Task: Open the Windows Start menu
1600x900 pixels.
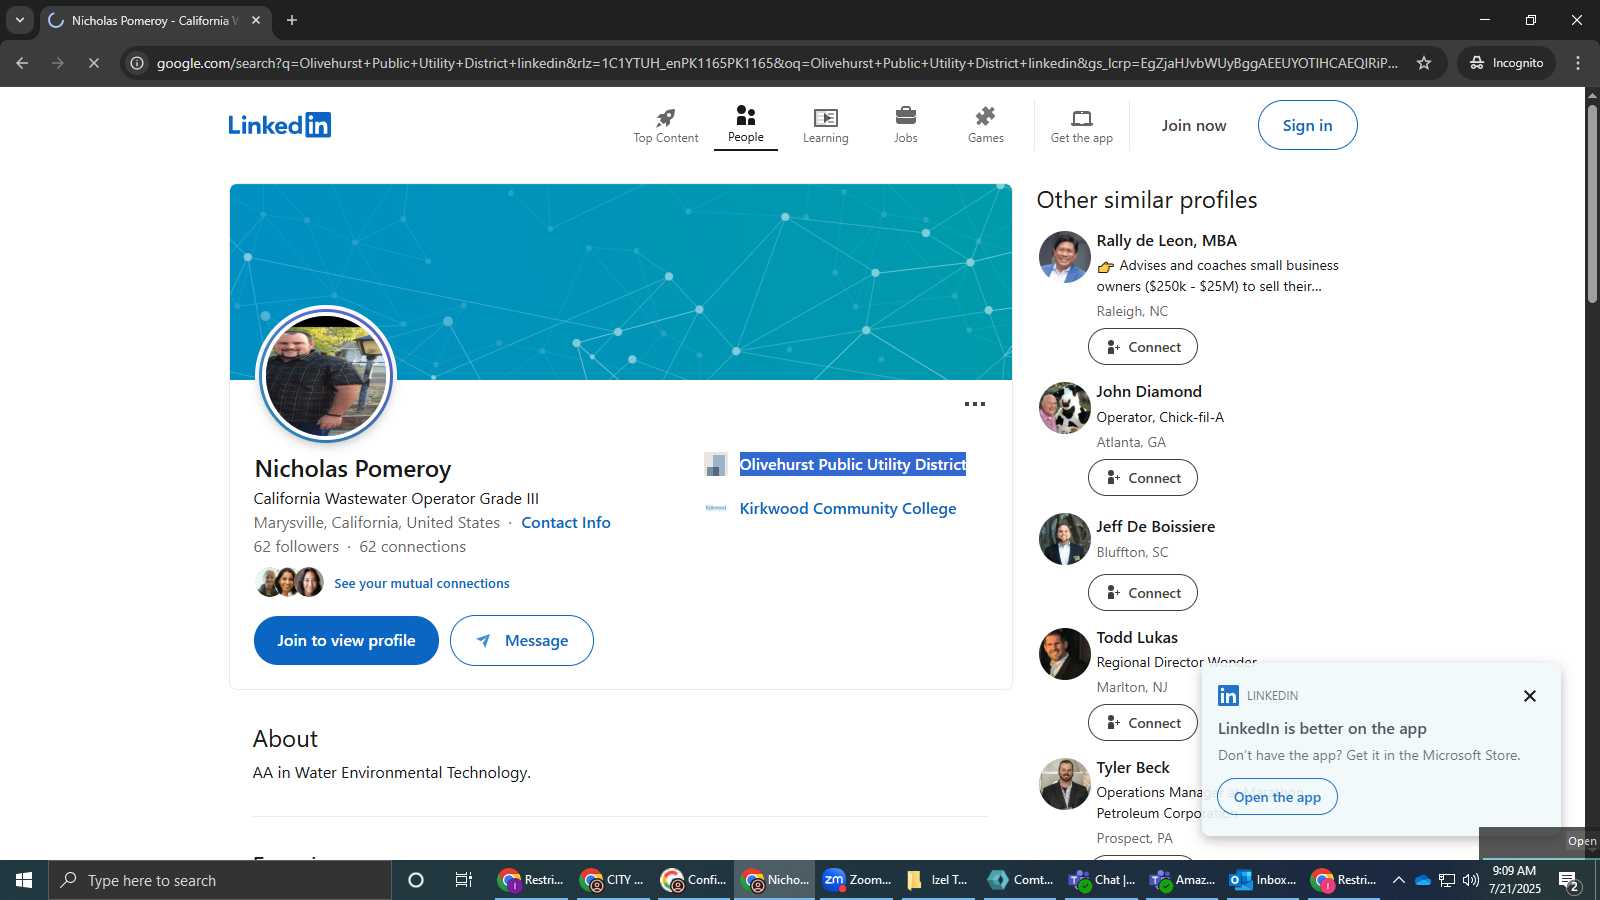Action: coord(24,880)
